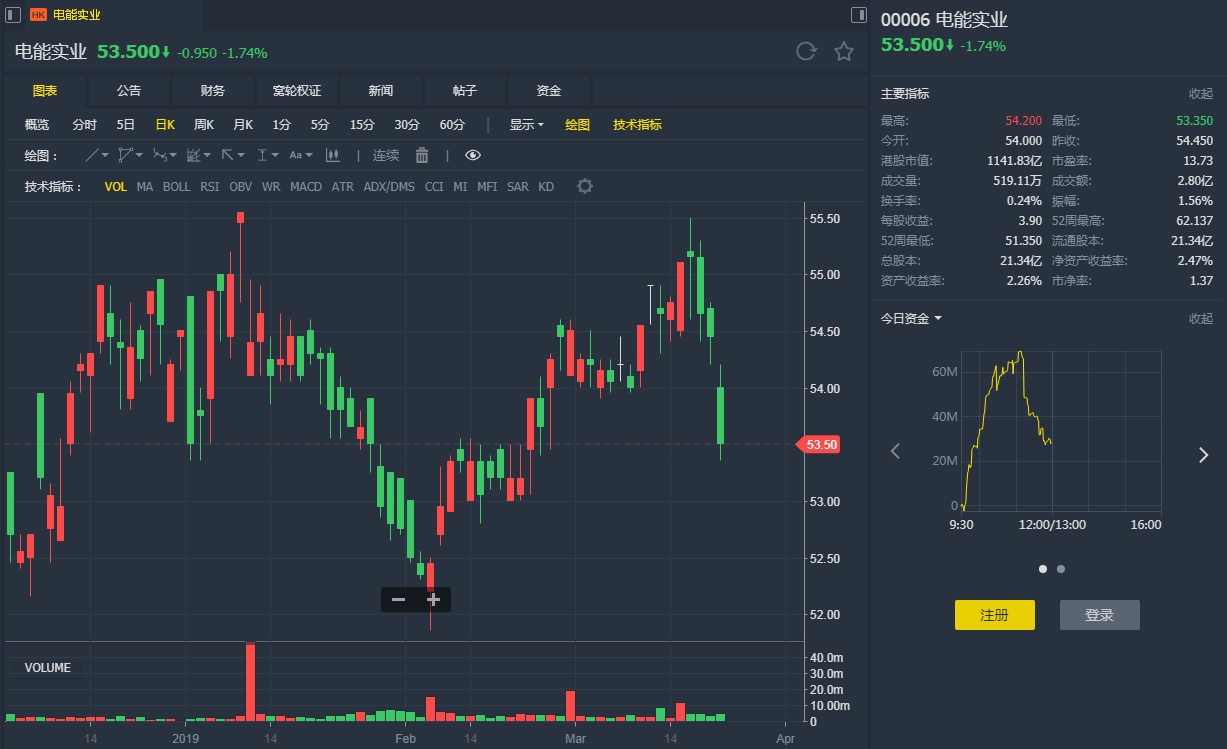
Task: Open the wave pattern tool dropdown
Action: tap(164, 155)
